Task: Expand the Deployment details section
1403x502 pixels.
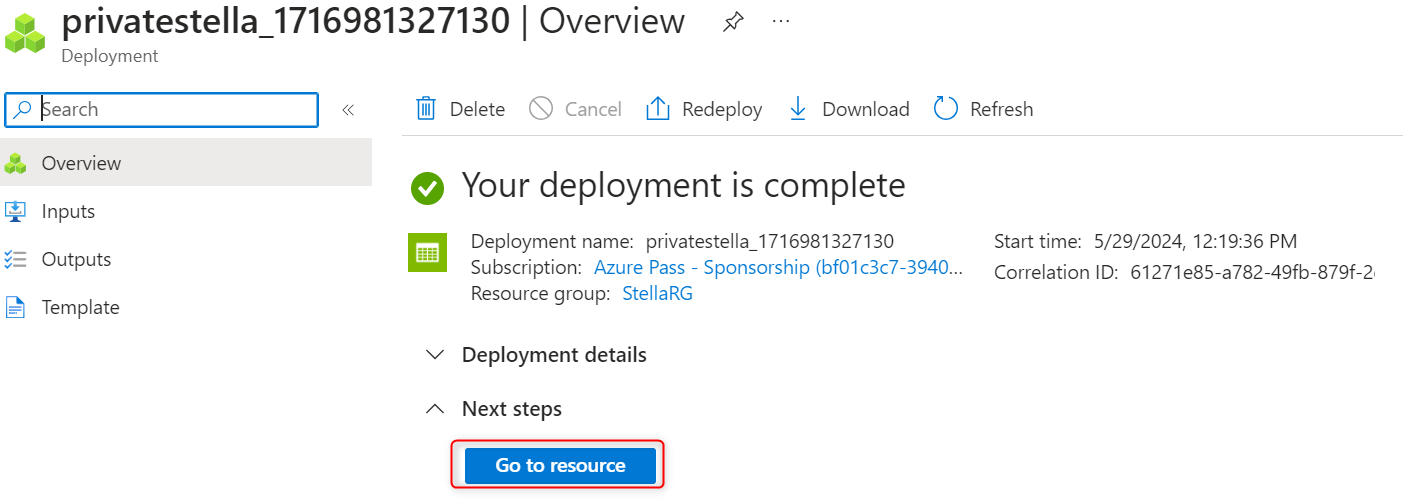Action: 434,355
